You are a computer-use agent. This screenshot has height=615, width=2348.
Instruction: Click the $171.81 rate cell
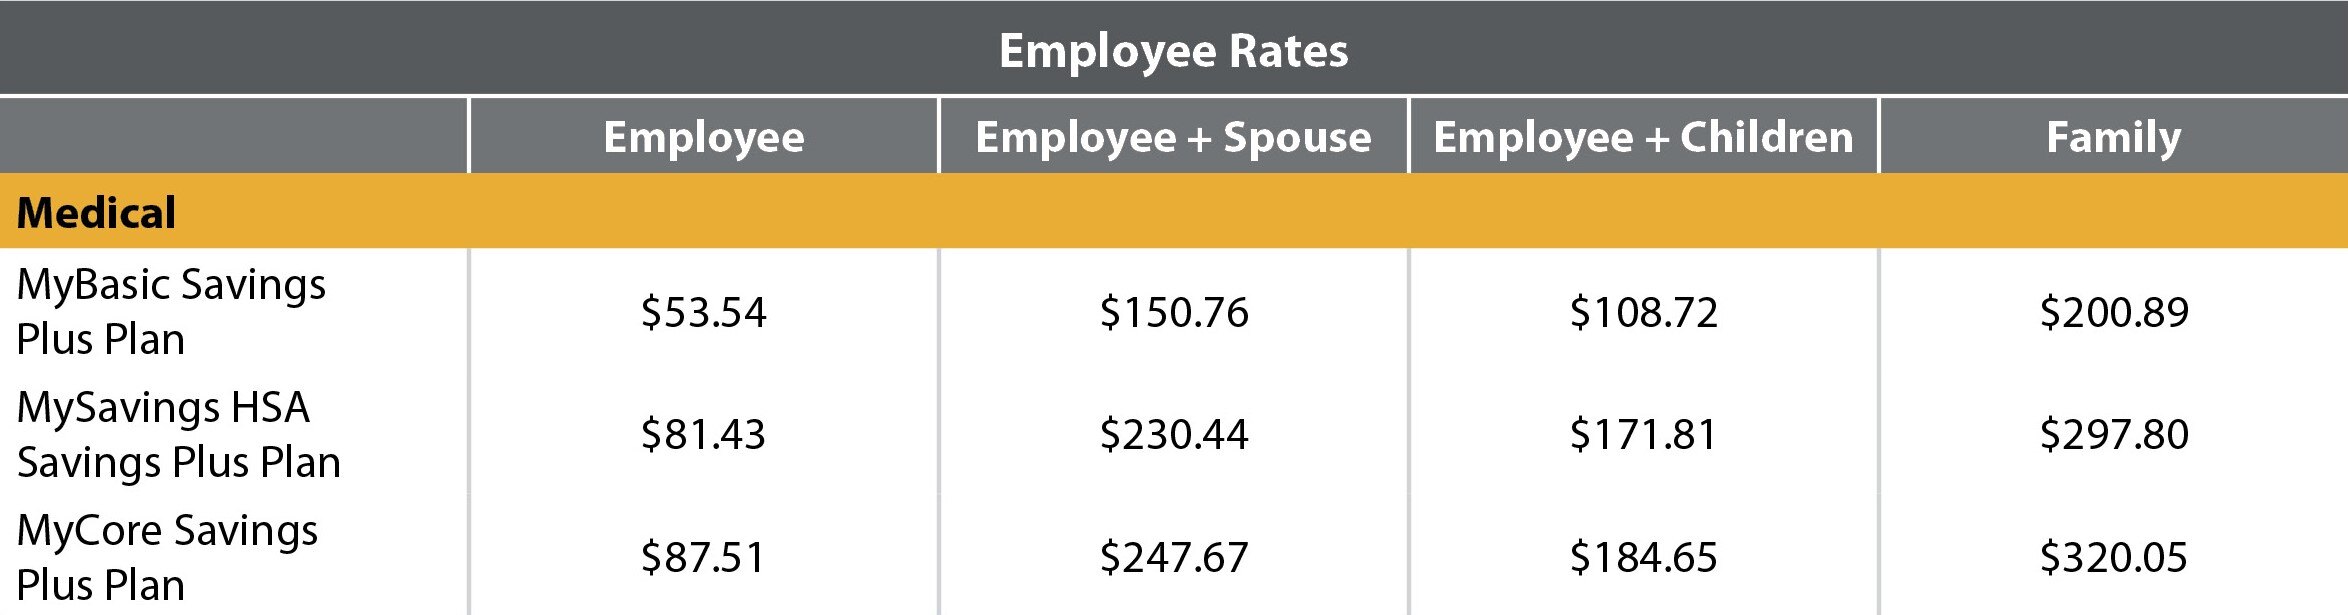click(1643, 434)
